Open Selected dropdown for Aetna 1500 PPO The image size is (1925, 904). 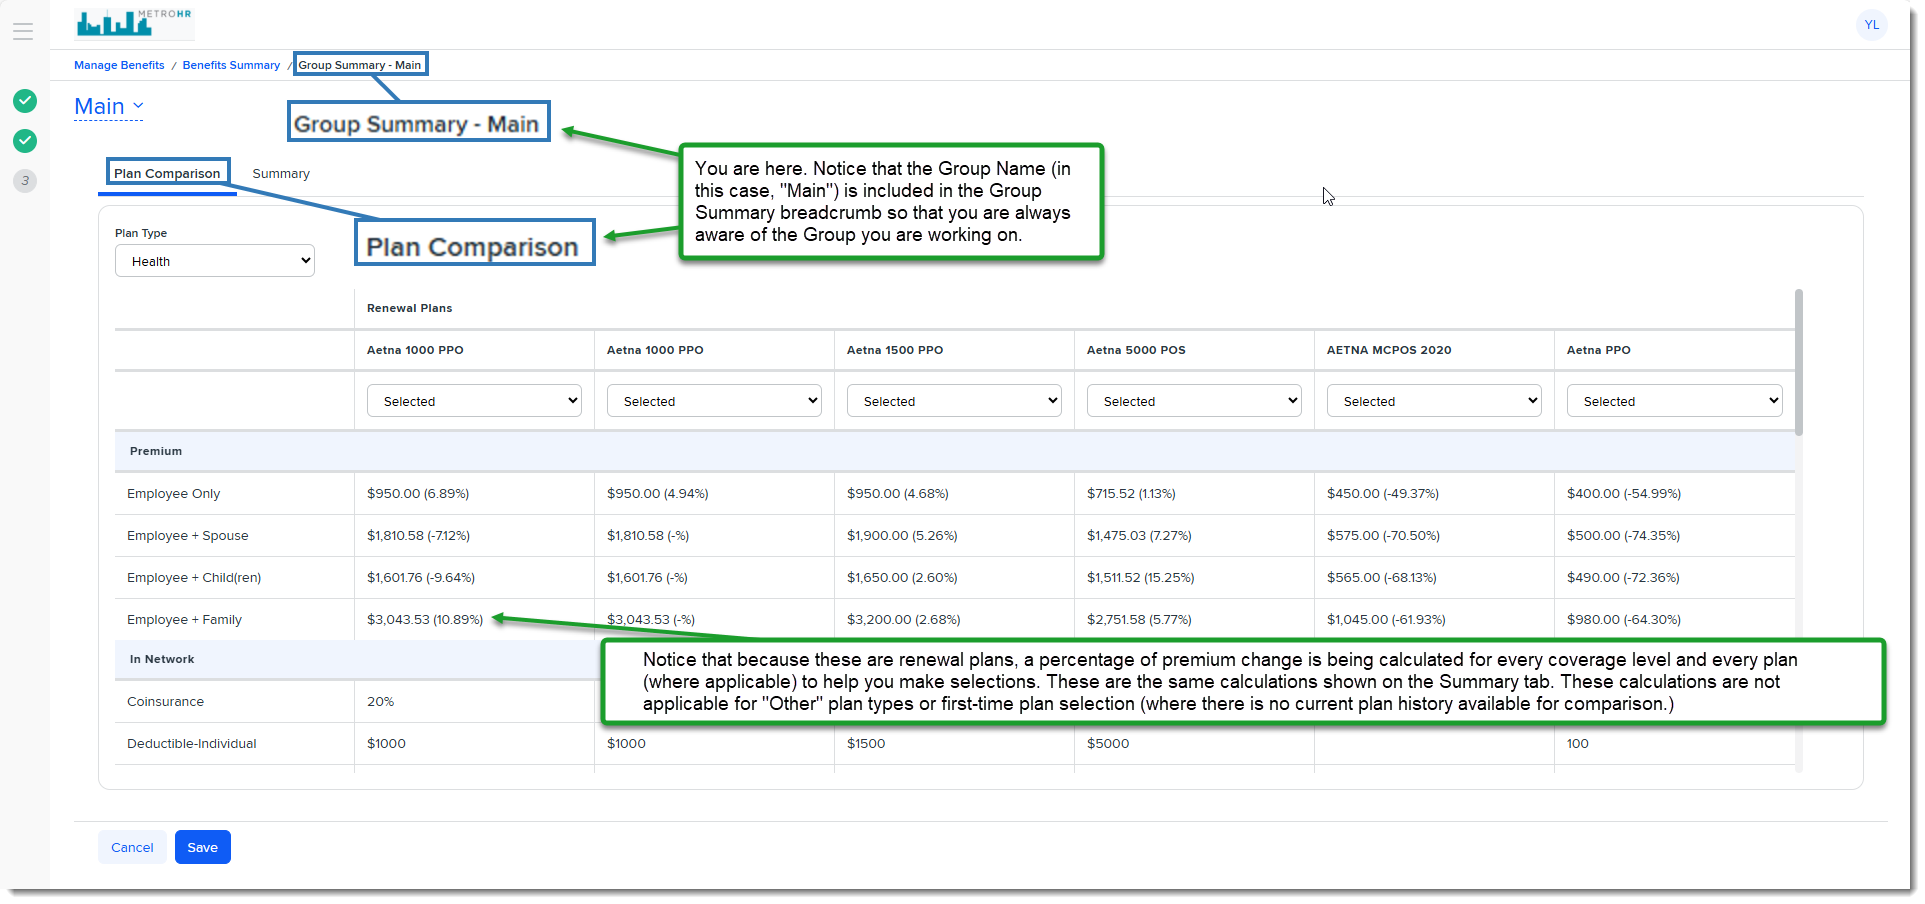pos(954,401)
